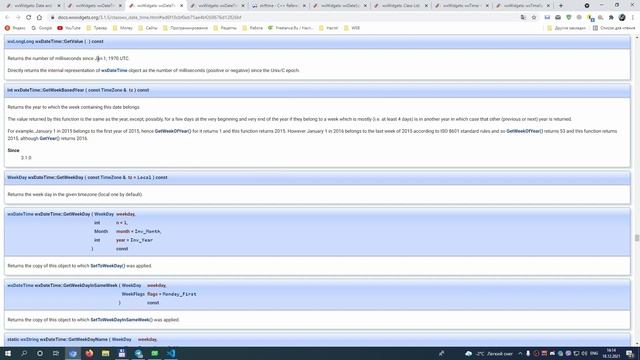The width and height of the screenshot is (640, 360).
Task: Switch to Chrome on the taskbar
Action: pyautogui.click(x=73, y=353)
